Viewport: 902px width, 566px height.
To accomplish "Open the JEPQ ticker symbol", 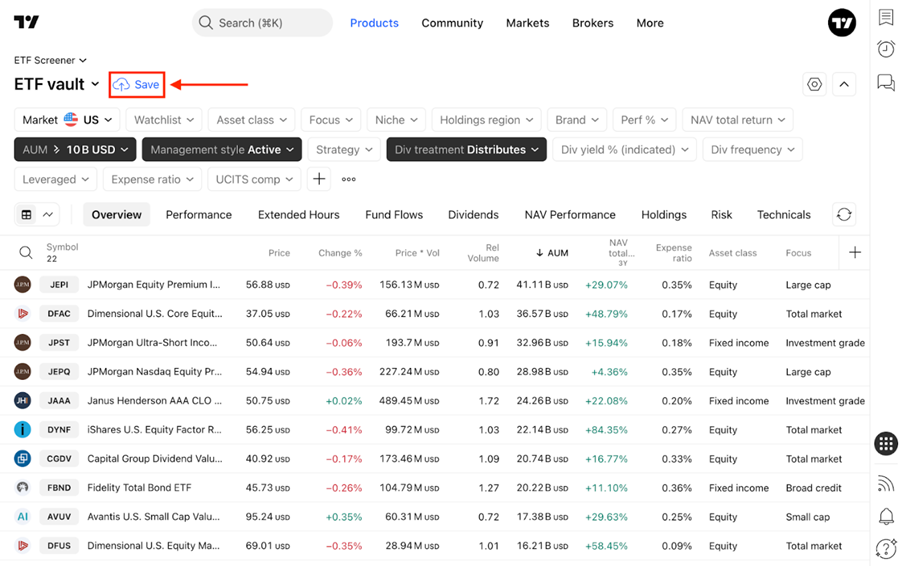I will tap(59, 372).
